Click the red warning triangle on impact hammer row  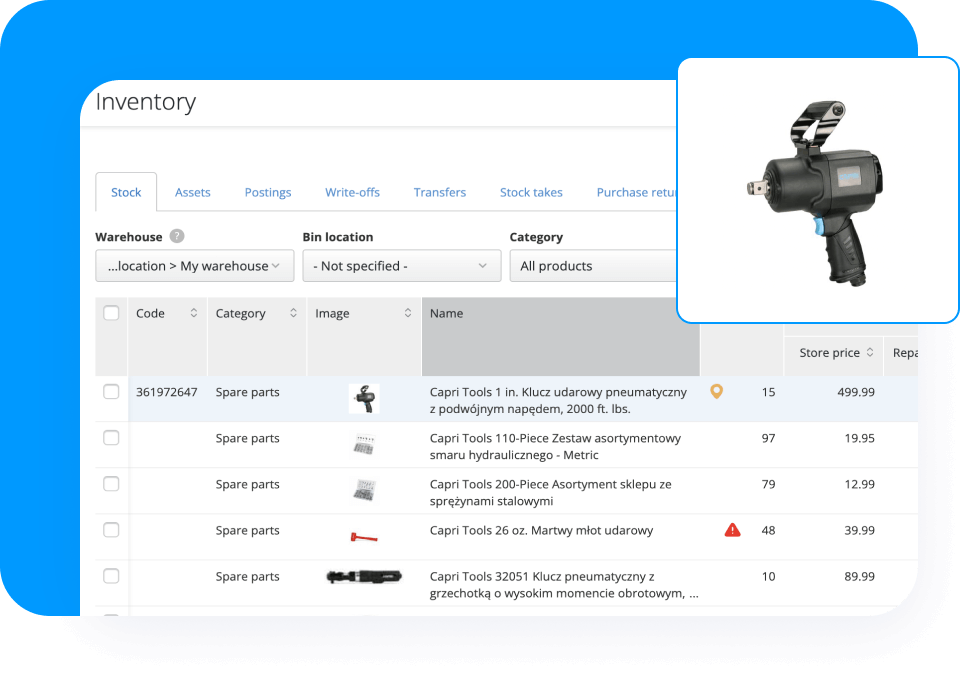pyautogui.click(x=732, y=529)
